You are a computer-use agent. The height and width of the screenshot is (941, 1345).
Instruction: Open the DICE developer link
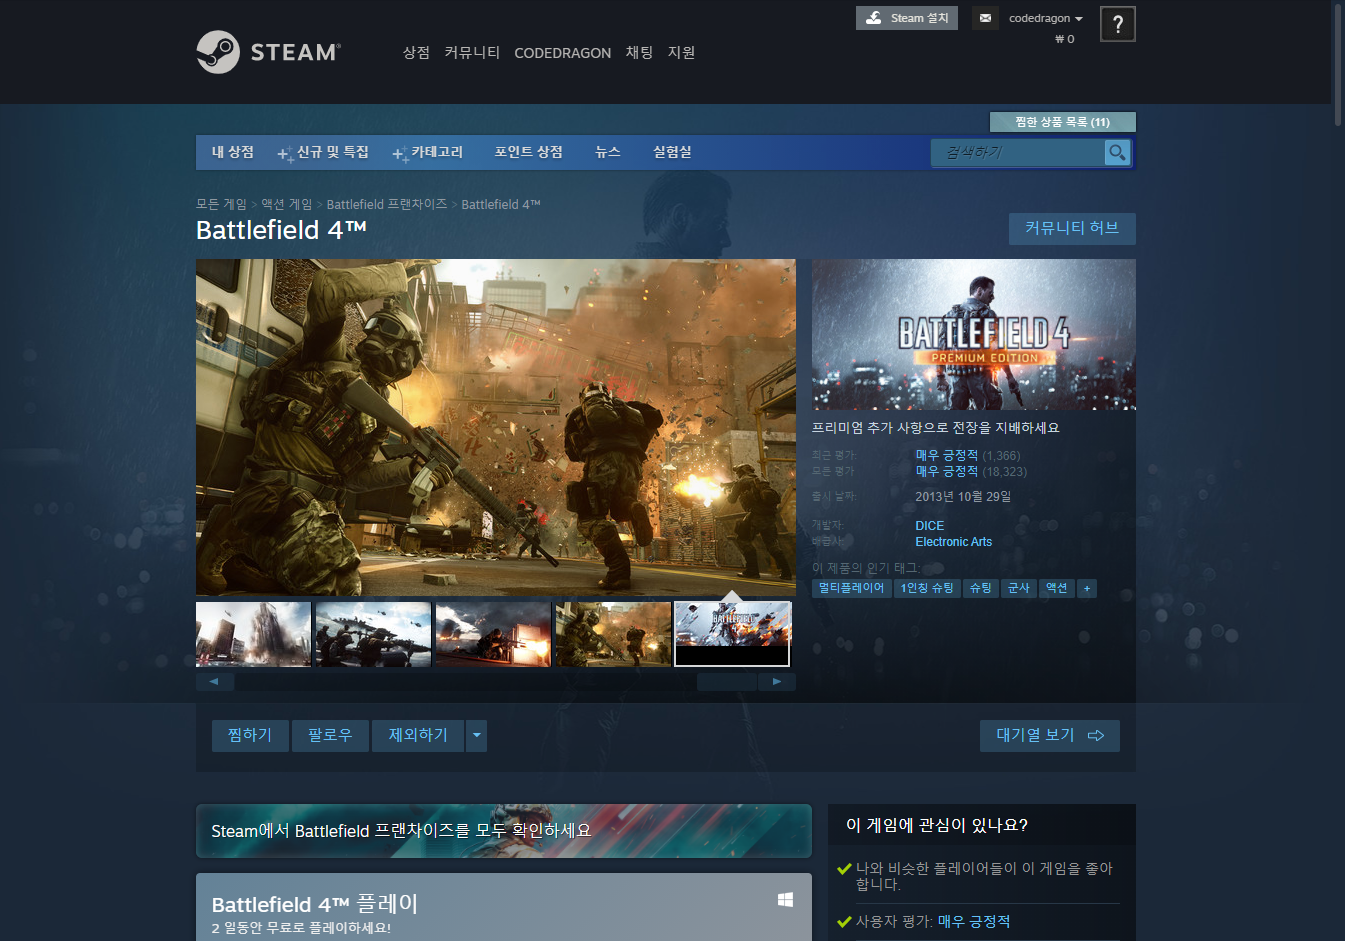[930, 526]
